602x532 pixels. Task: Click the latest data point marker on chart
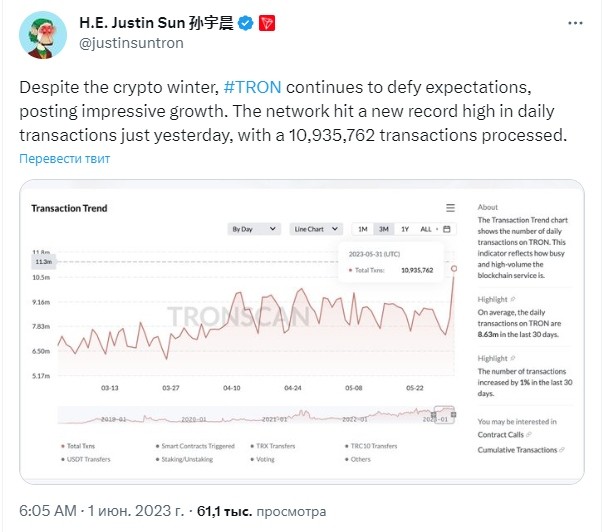454,268
